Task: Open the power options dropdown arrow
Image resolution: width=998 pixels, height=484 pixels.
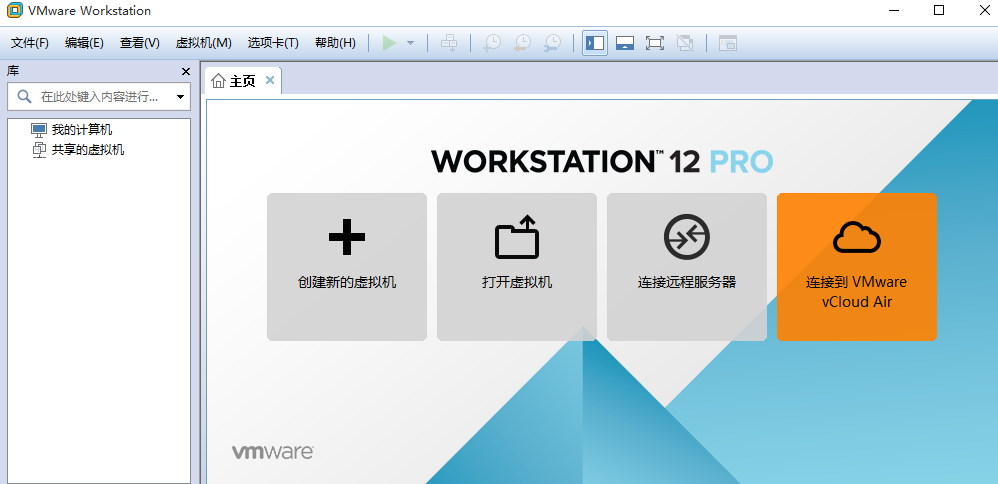Action: tap(410, 43)
